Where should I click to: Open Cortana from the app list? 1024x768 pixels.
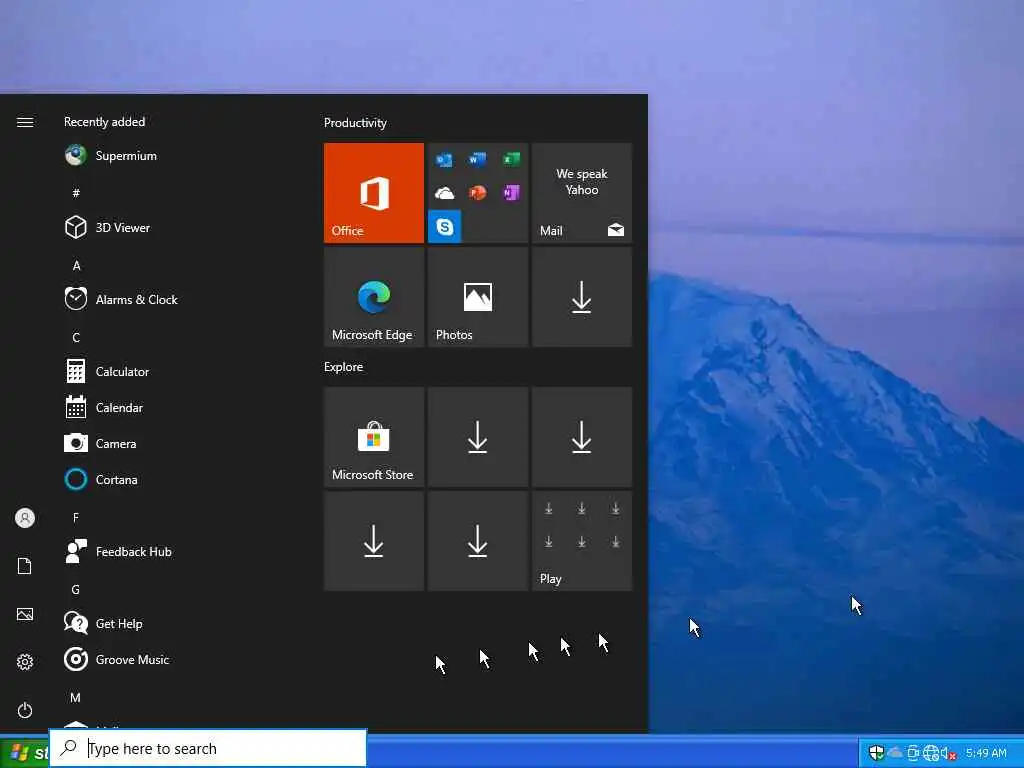tap(101, 479)
